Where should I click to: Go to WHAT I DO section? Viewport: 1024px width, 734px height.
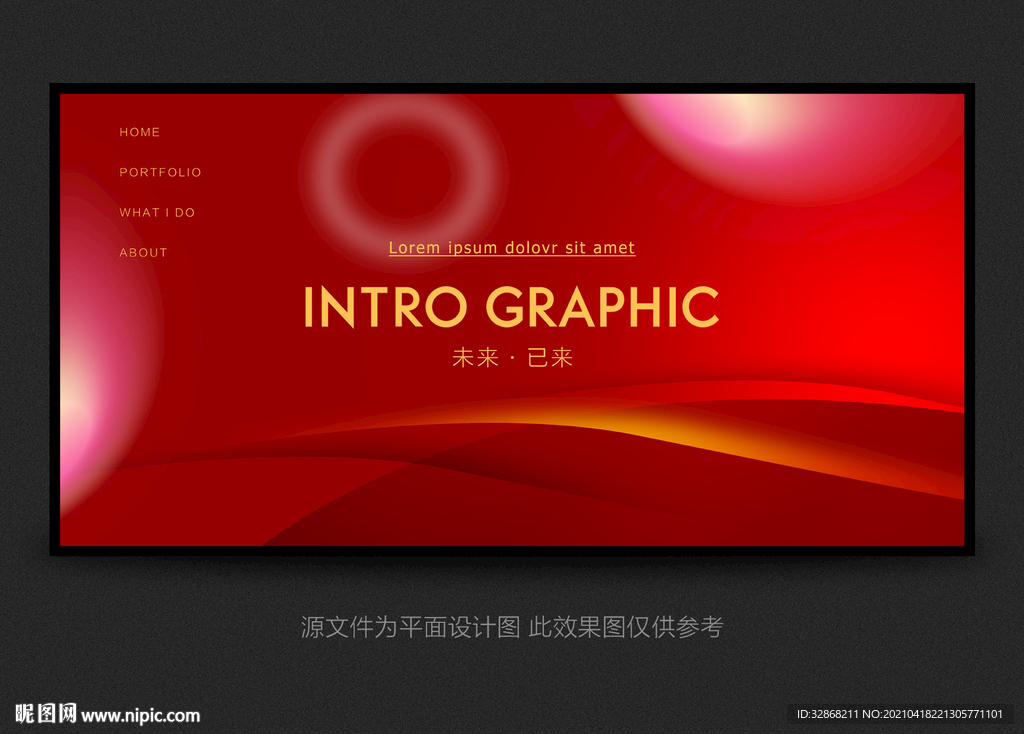pos(157,212)
